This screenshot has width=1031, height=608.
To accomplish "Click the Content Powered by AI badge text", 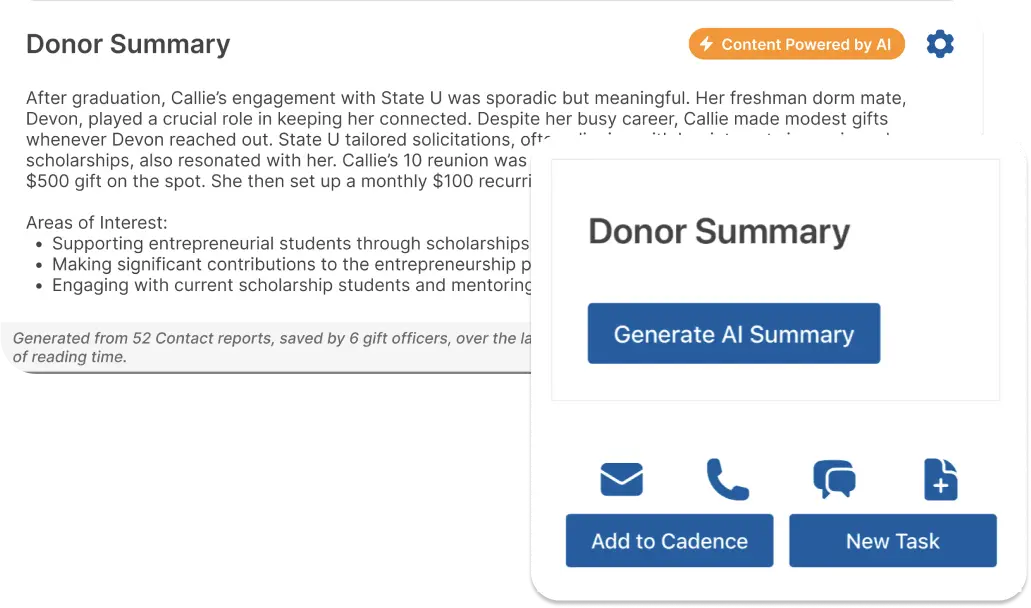I will (805, 44).
